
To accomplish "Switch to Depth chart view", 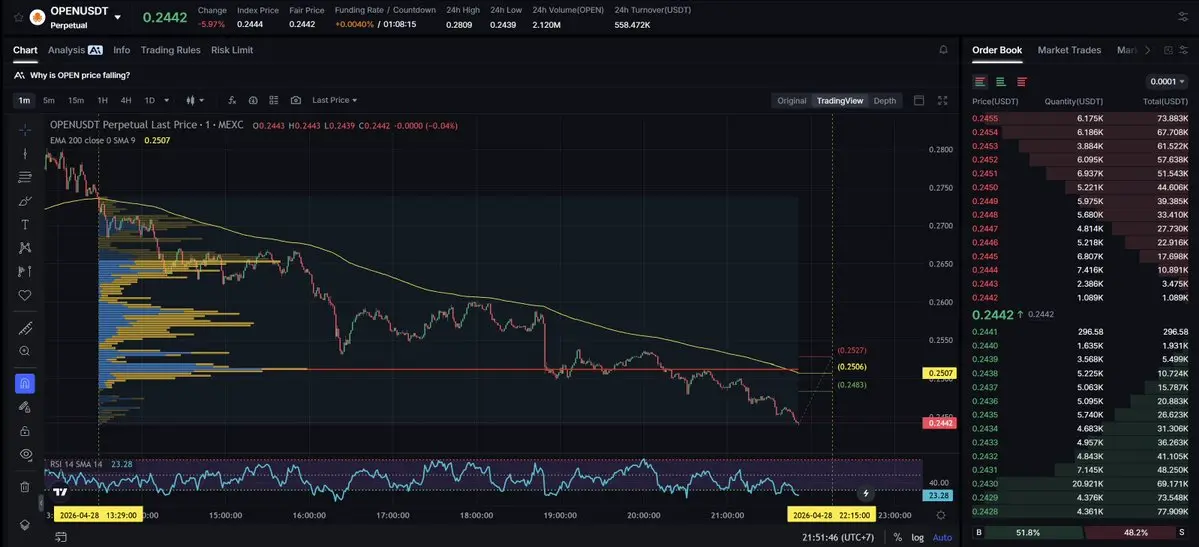I will [885, 101].
